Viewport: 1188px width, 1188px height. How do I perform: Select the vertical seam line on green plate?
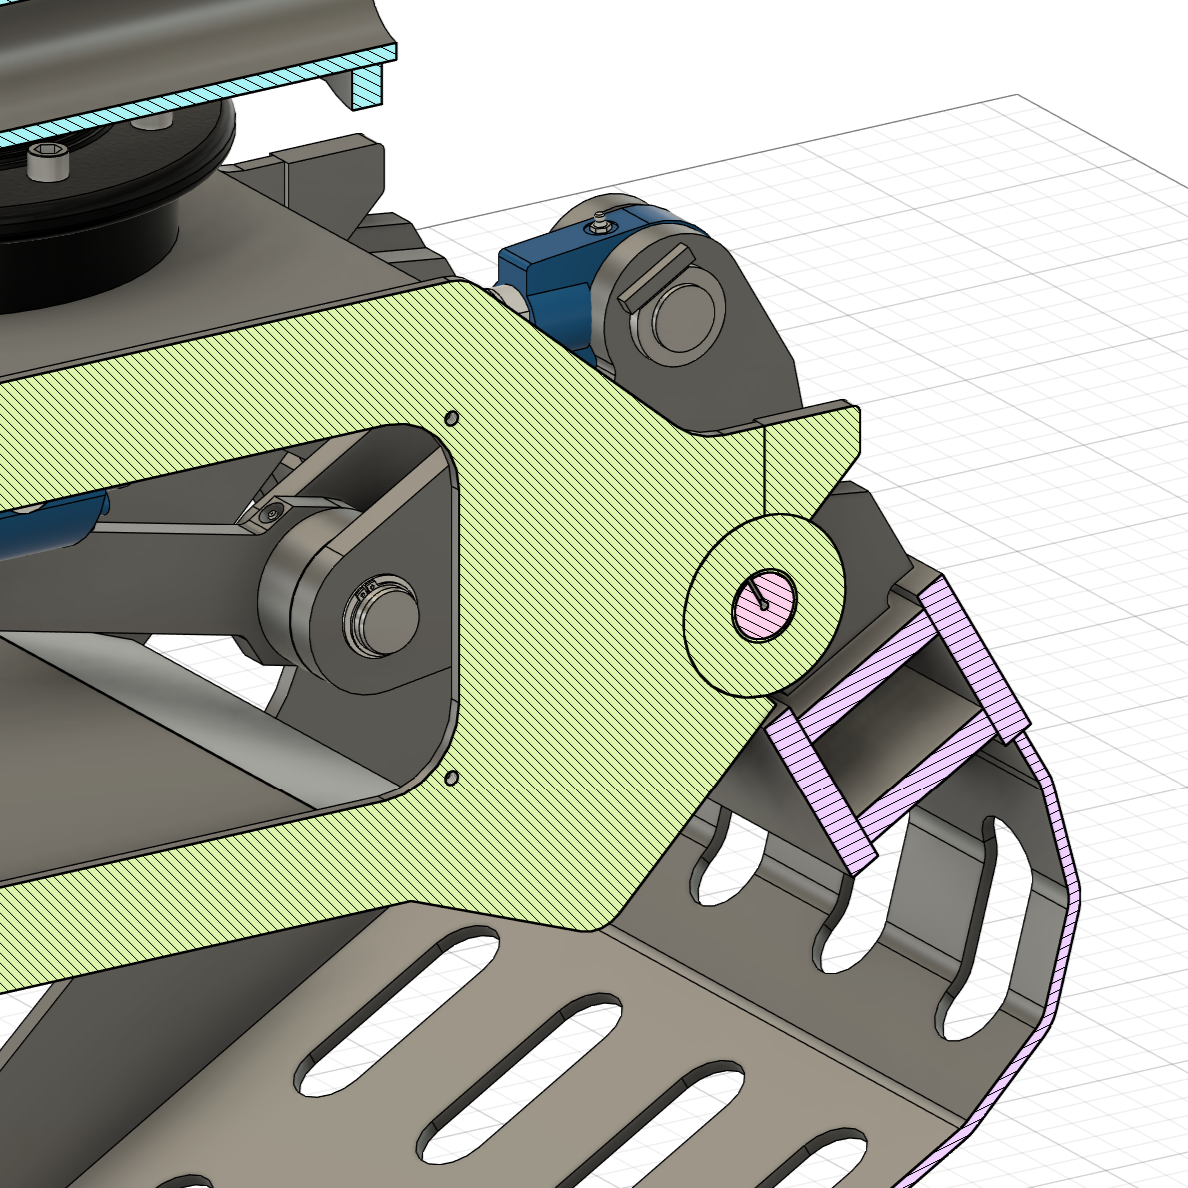click(x=764, y=470)
